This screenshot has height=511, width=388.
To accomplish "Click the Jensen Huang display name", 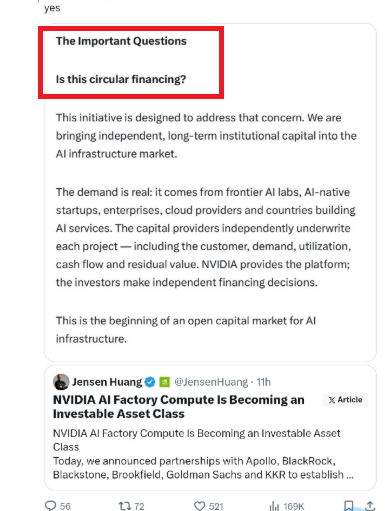I will 107,382.
